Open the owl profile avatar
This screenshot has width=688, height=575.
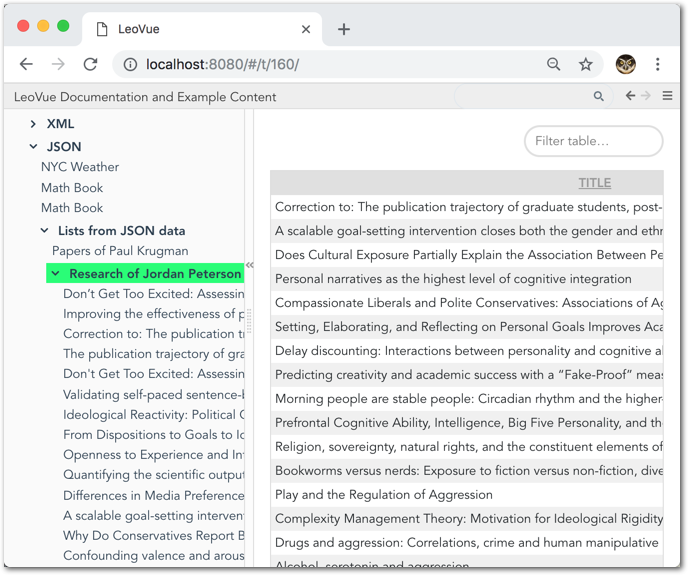tap(625, 65)
